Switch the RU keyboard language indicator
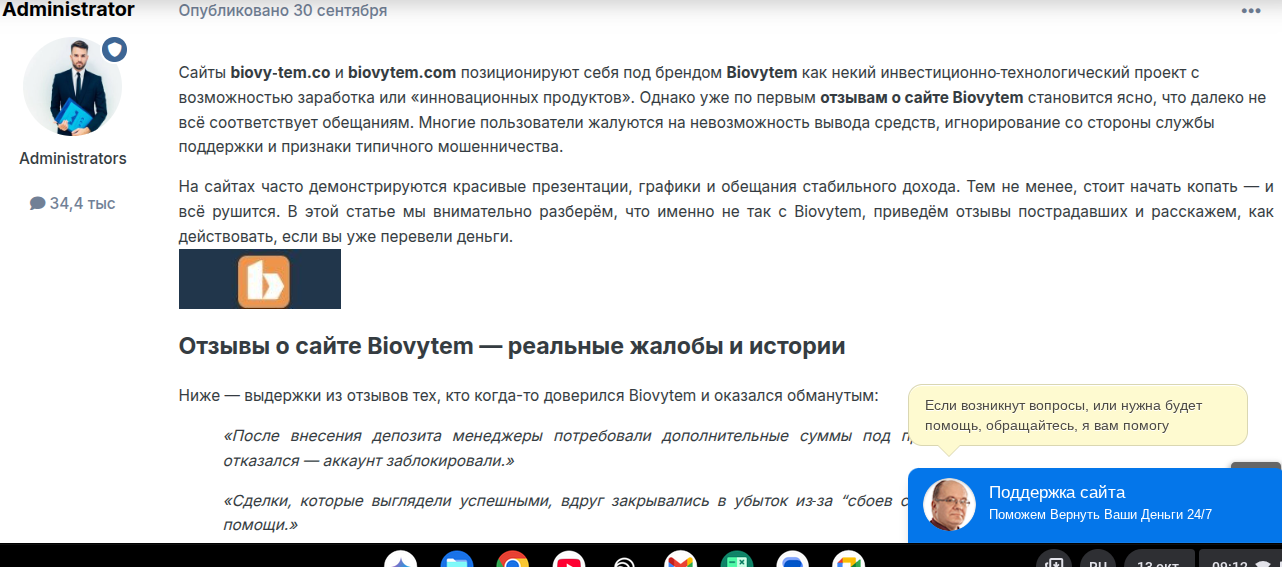This screenshot has width=1282, height=567. 1098,561
